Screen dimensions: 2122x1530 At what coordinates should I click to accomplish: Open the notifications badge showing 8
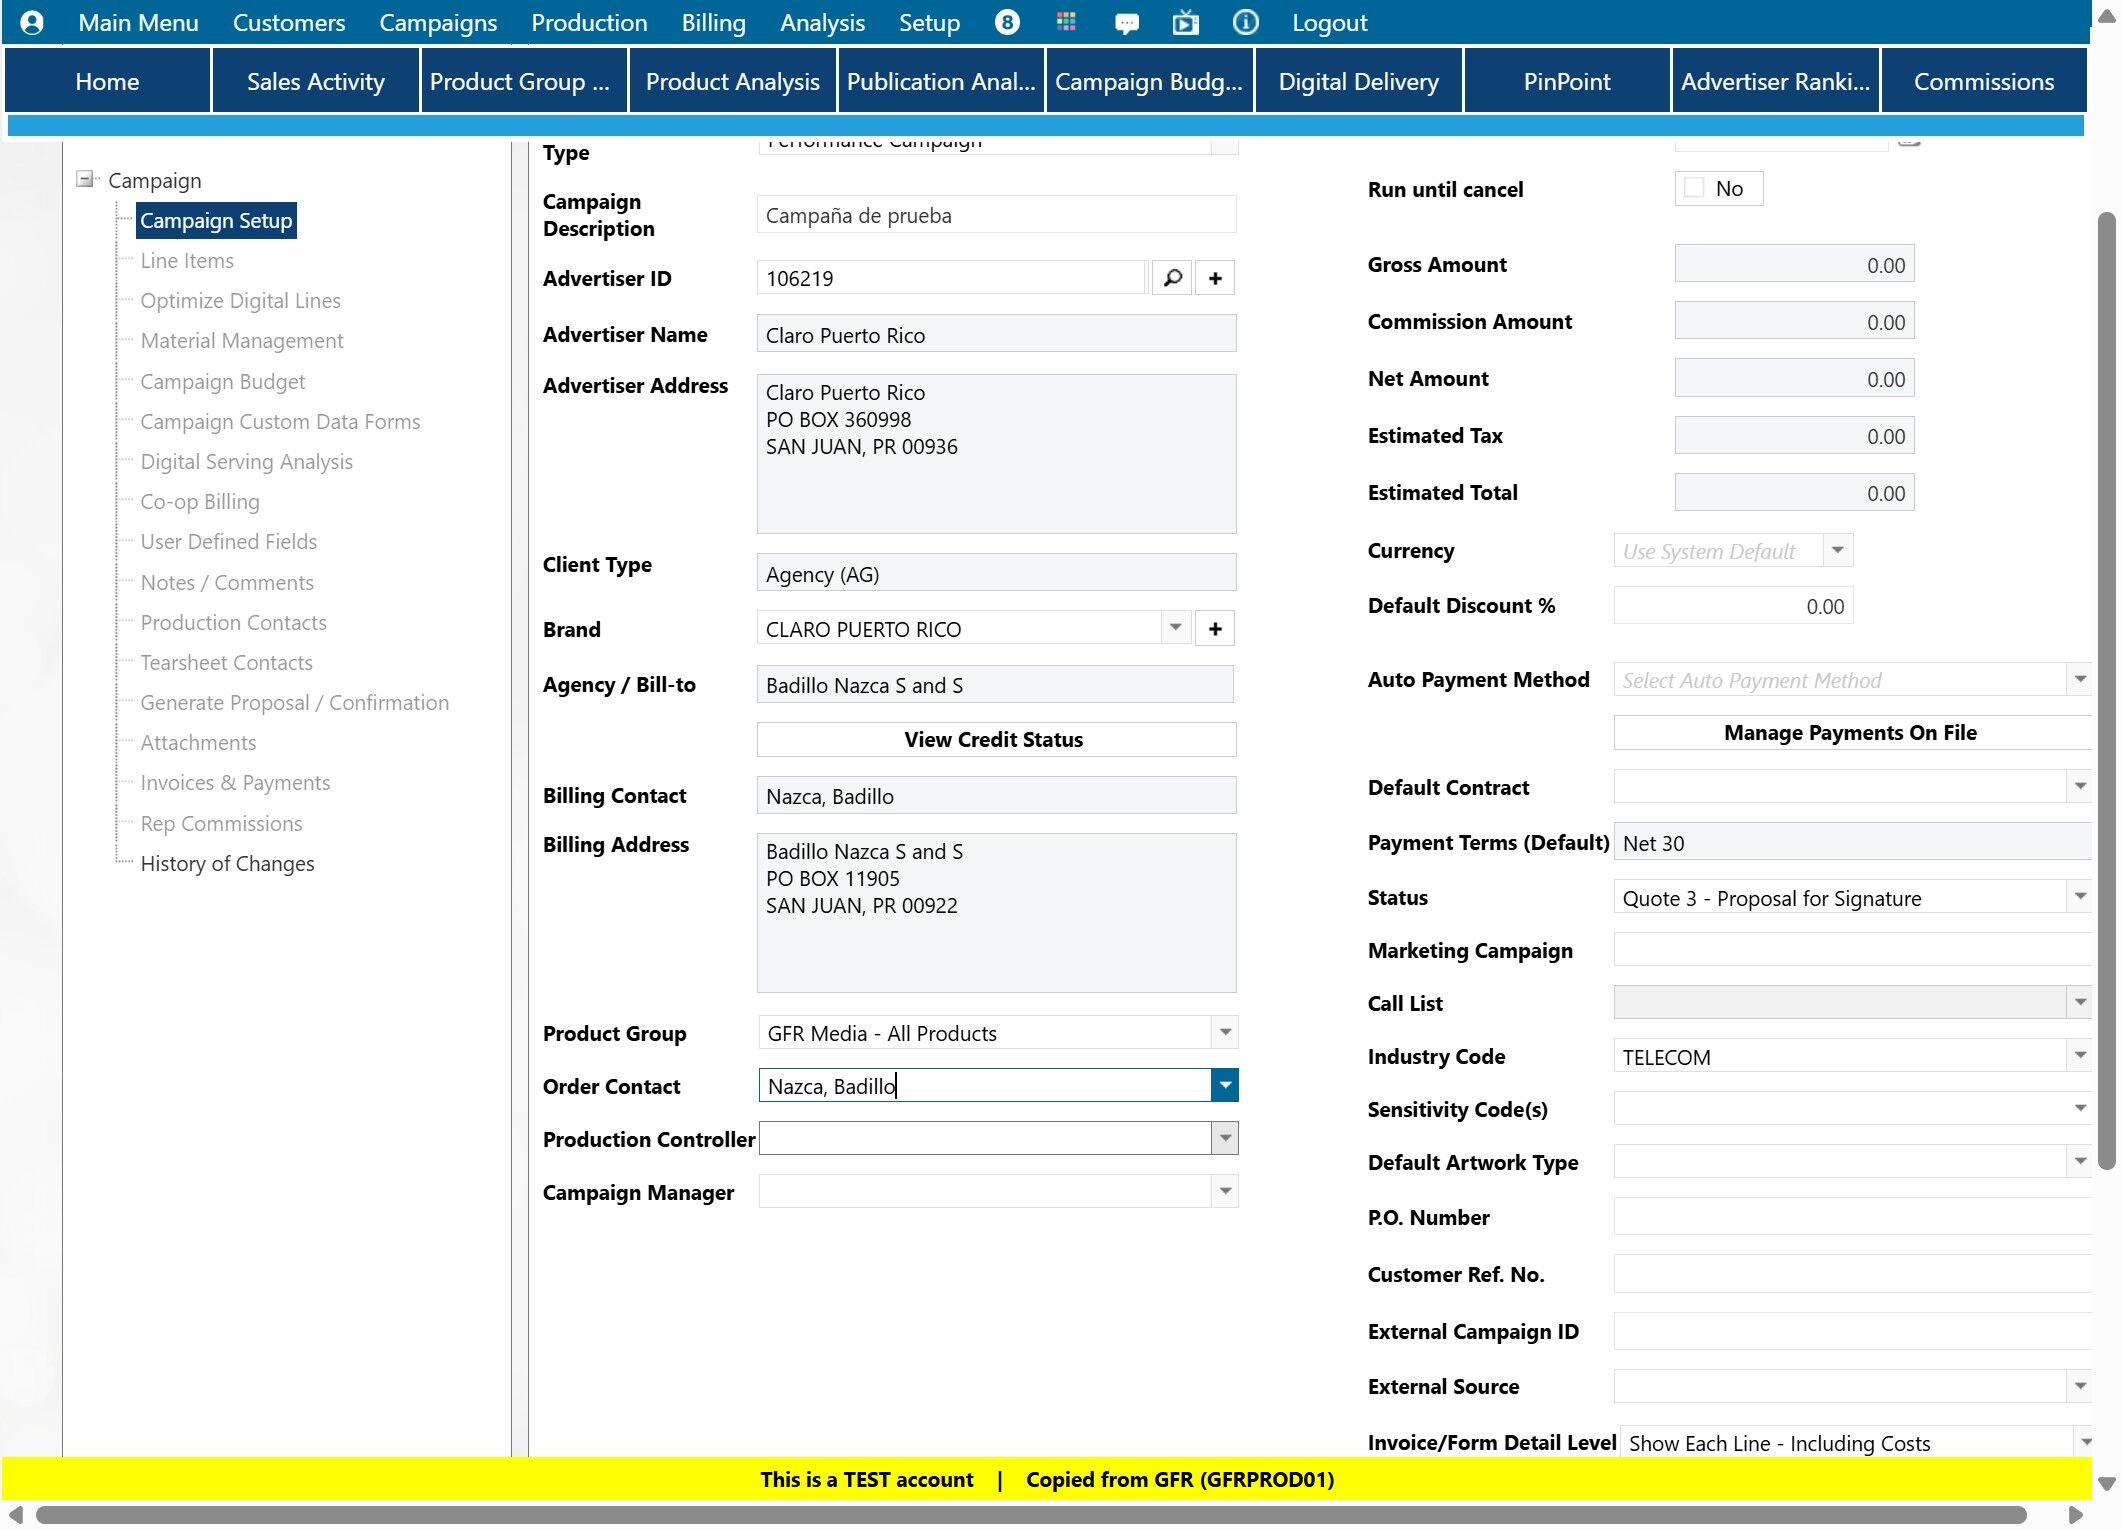pyautogui.click(x=1007, y=22)
